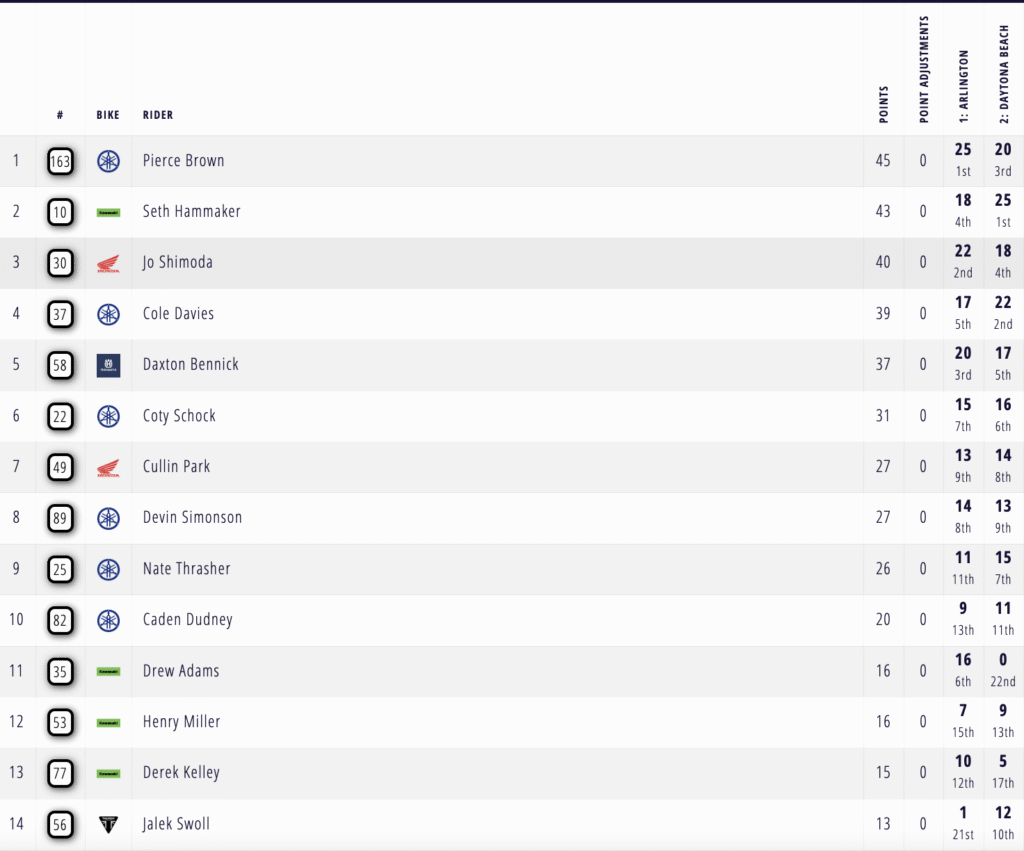The image size is (1024, 851).
Task: Click the Point Adjustments column header
Action: pyautogui.click(x=924, y=70)
